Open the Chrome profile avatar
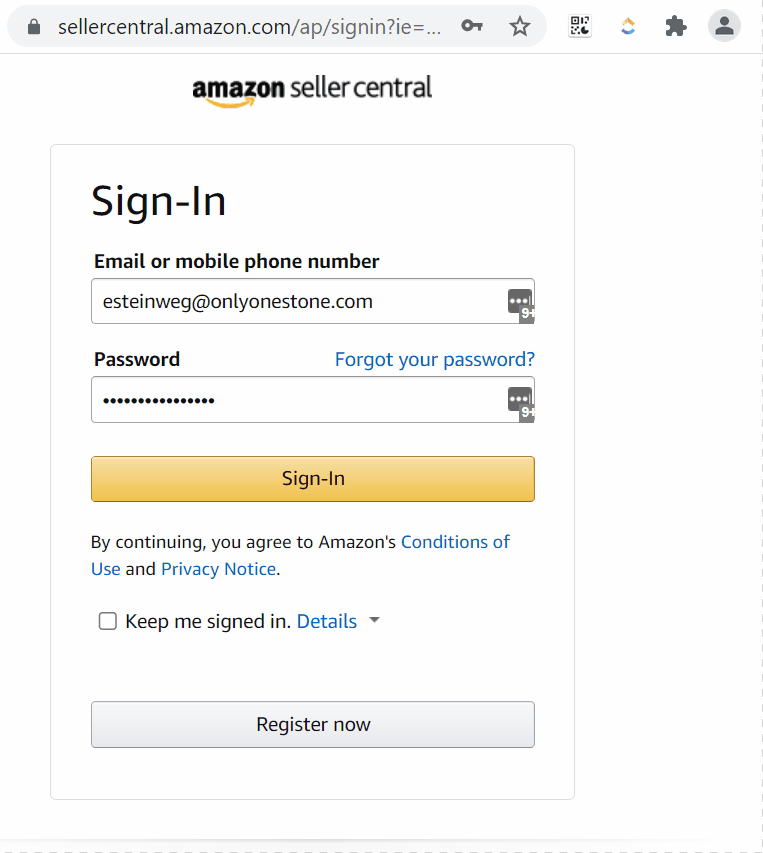The width and height of the screenshot is (763, 853). (724, 26)
